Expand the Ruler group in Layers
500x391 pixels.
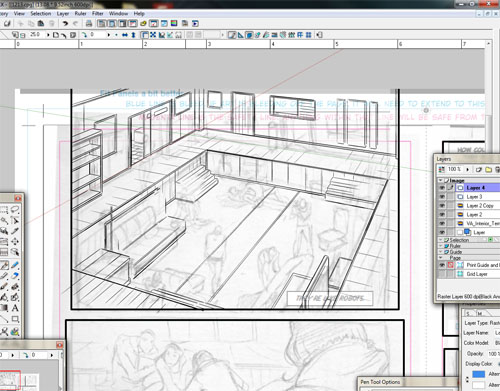pyautogui.click(x=441, y=246)
